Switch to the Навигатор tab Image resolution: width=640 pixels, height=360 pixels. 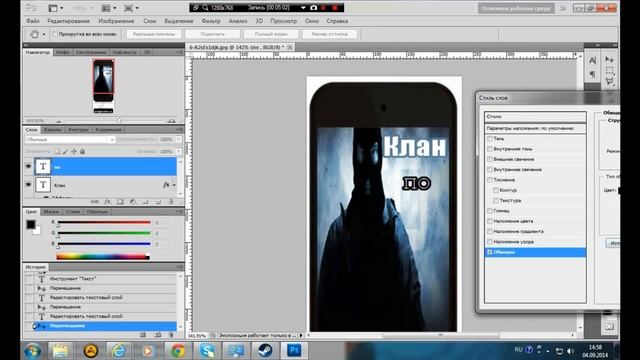38,52
